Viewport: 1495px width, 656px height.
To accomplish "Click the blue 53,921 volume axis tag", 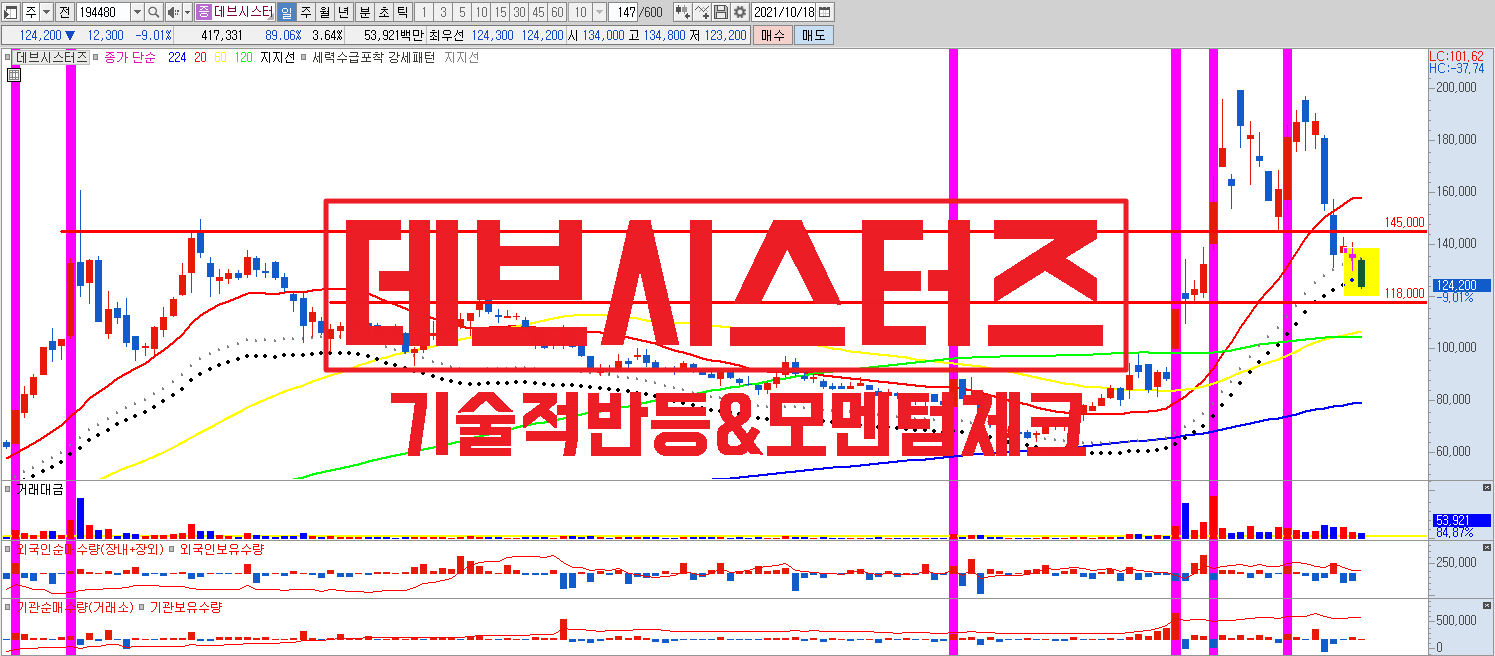I will pyautogui.click(x=1462, y=520).
